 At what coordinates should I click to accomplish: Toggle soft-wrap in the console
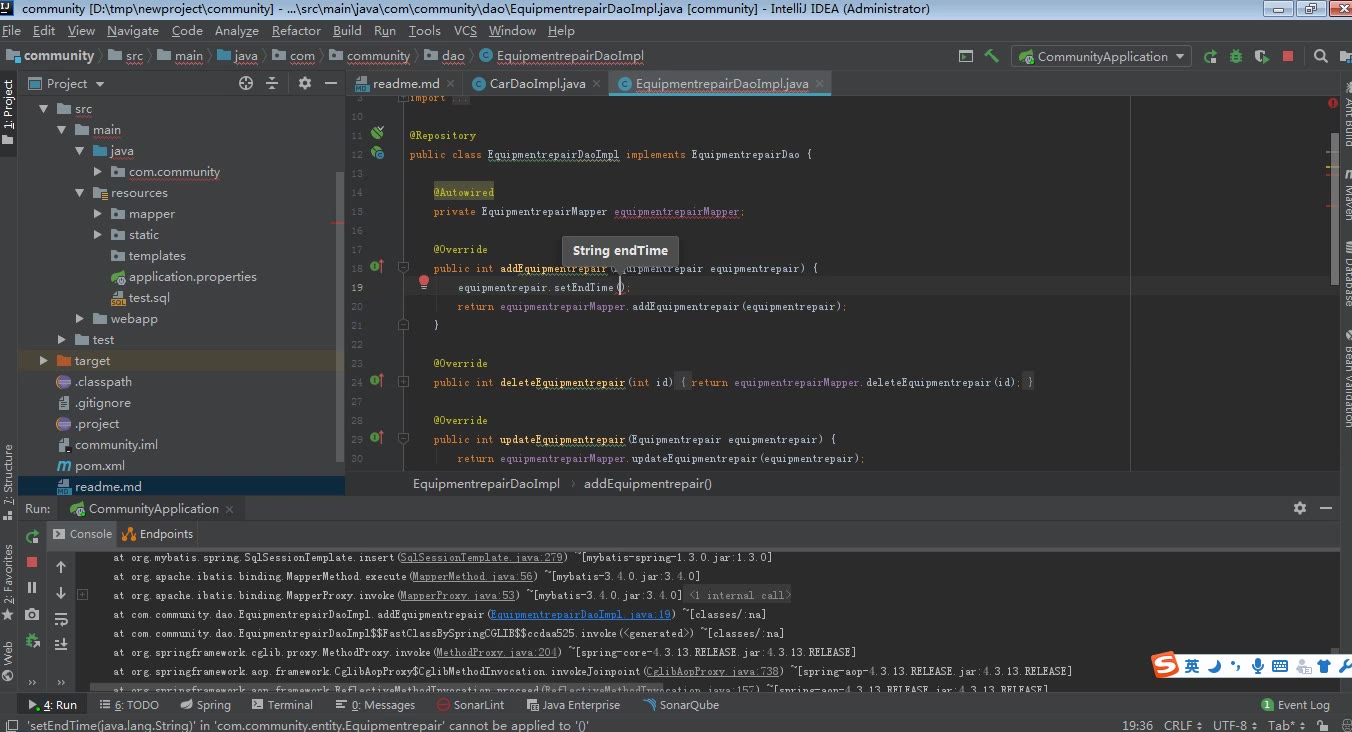pos(61,619)
